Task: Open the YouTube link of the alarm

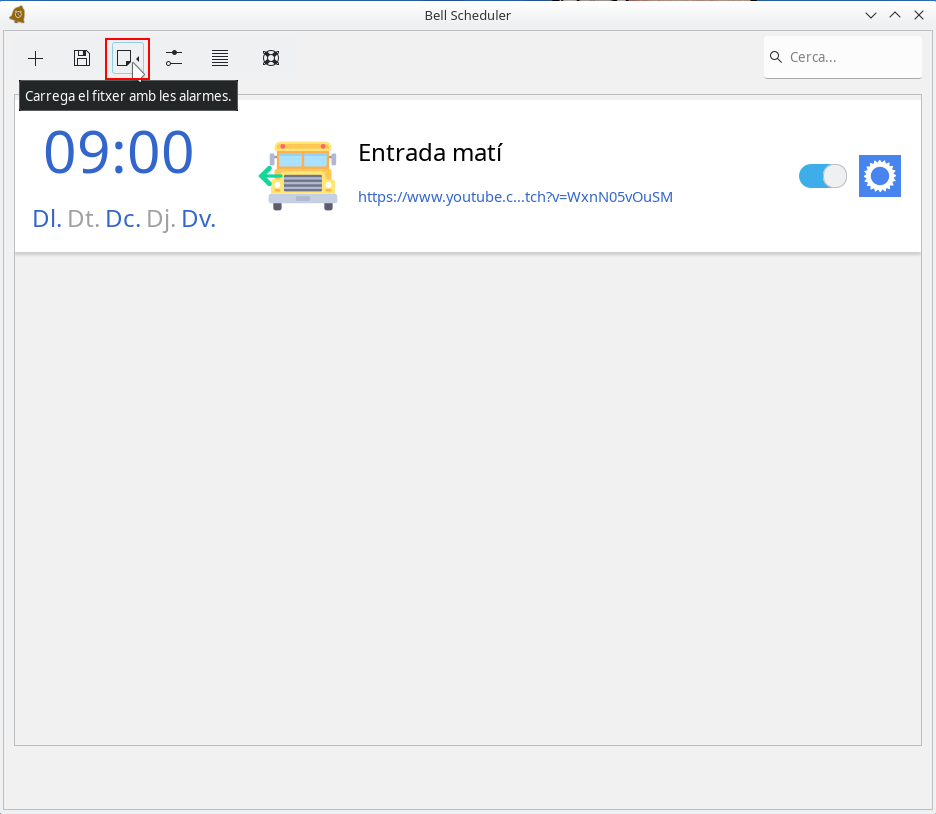Action: click(x=515, y=197)
